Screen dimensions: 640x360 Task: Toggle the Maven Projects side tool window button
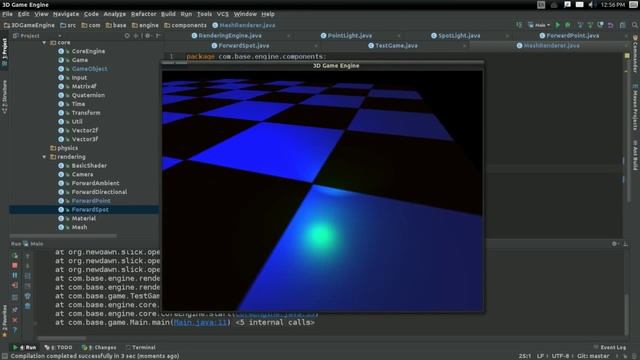tap(635, 107)
